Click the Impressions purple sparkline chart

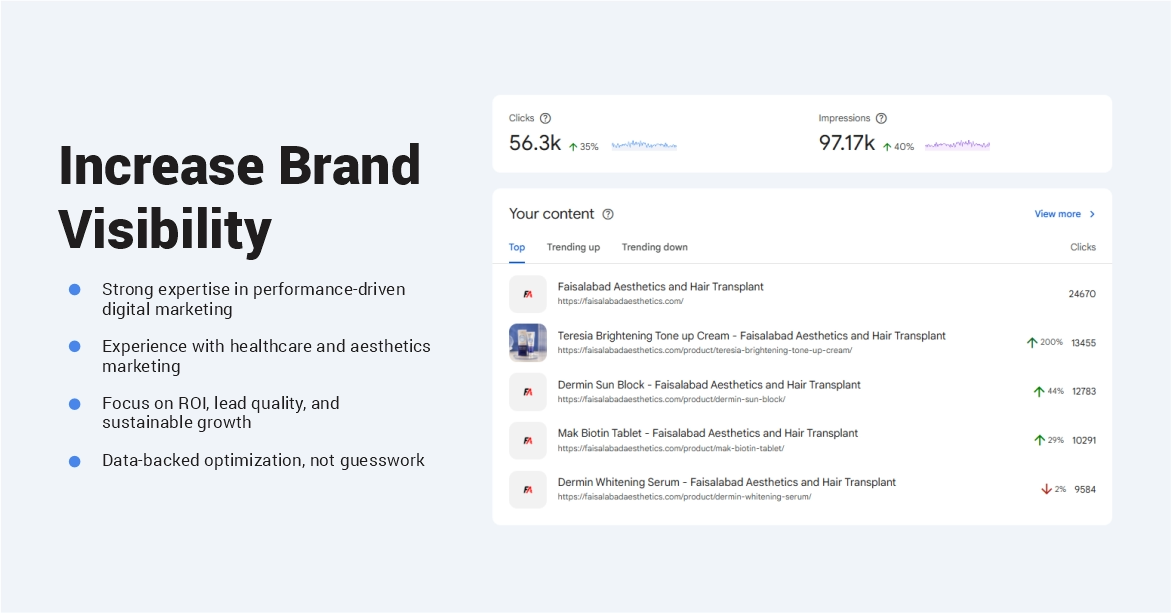[x=957, y=146]
